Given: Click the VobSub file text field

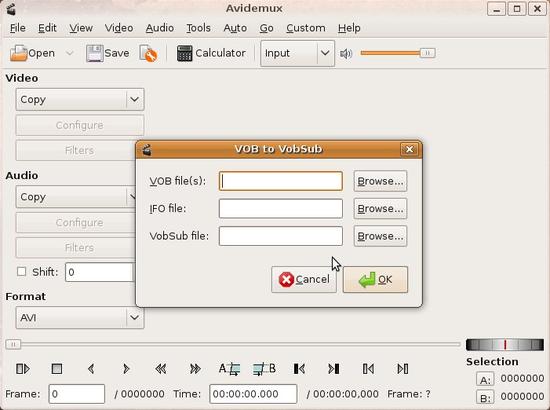Looking at the screenshot, I should [x=281, y=236].
